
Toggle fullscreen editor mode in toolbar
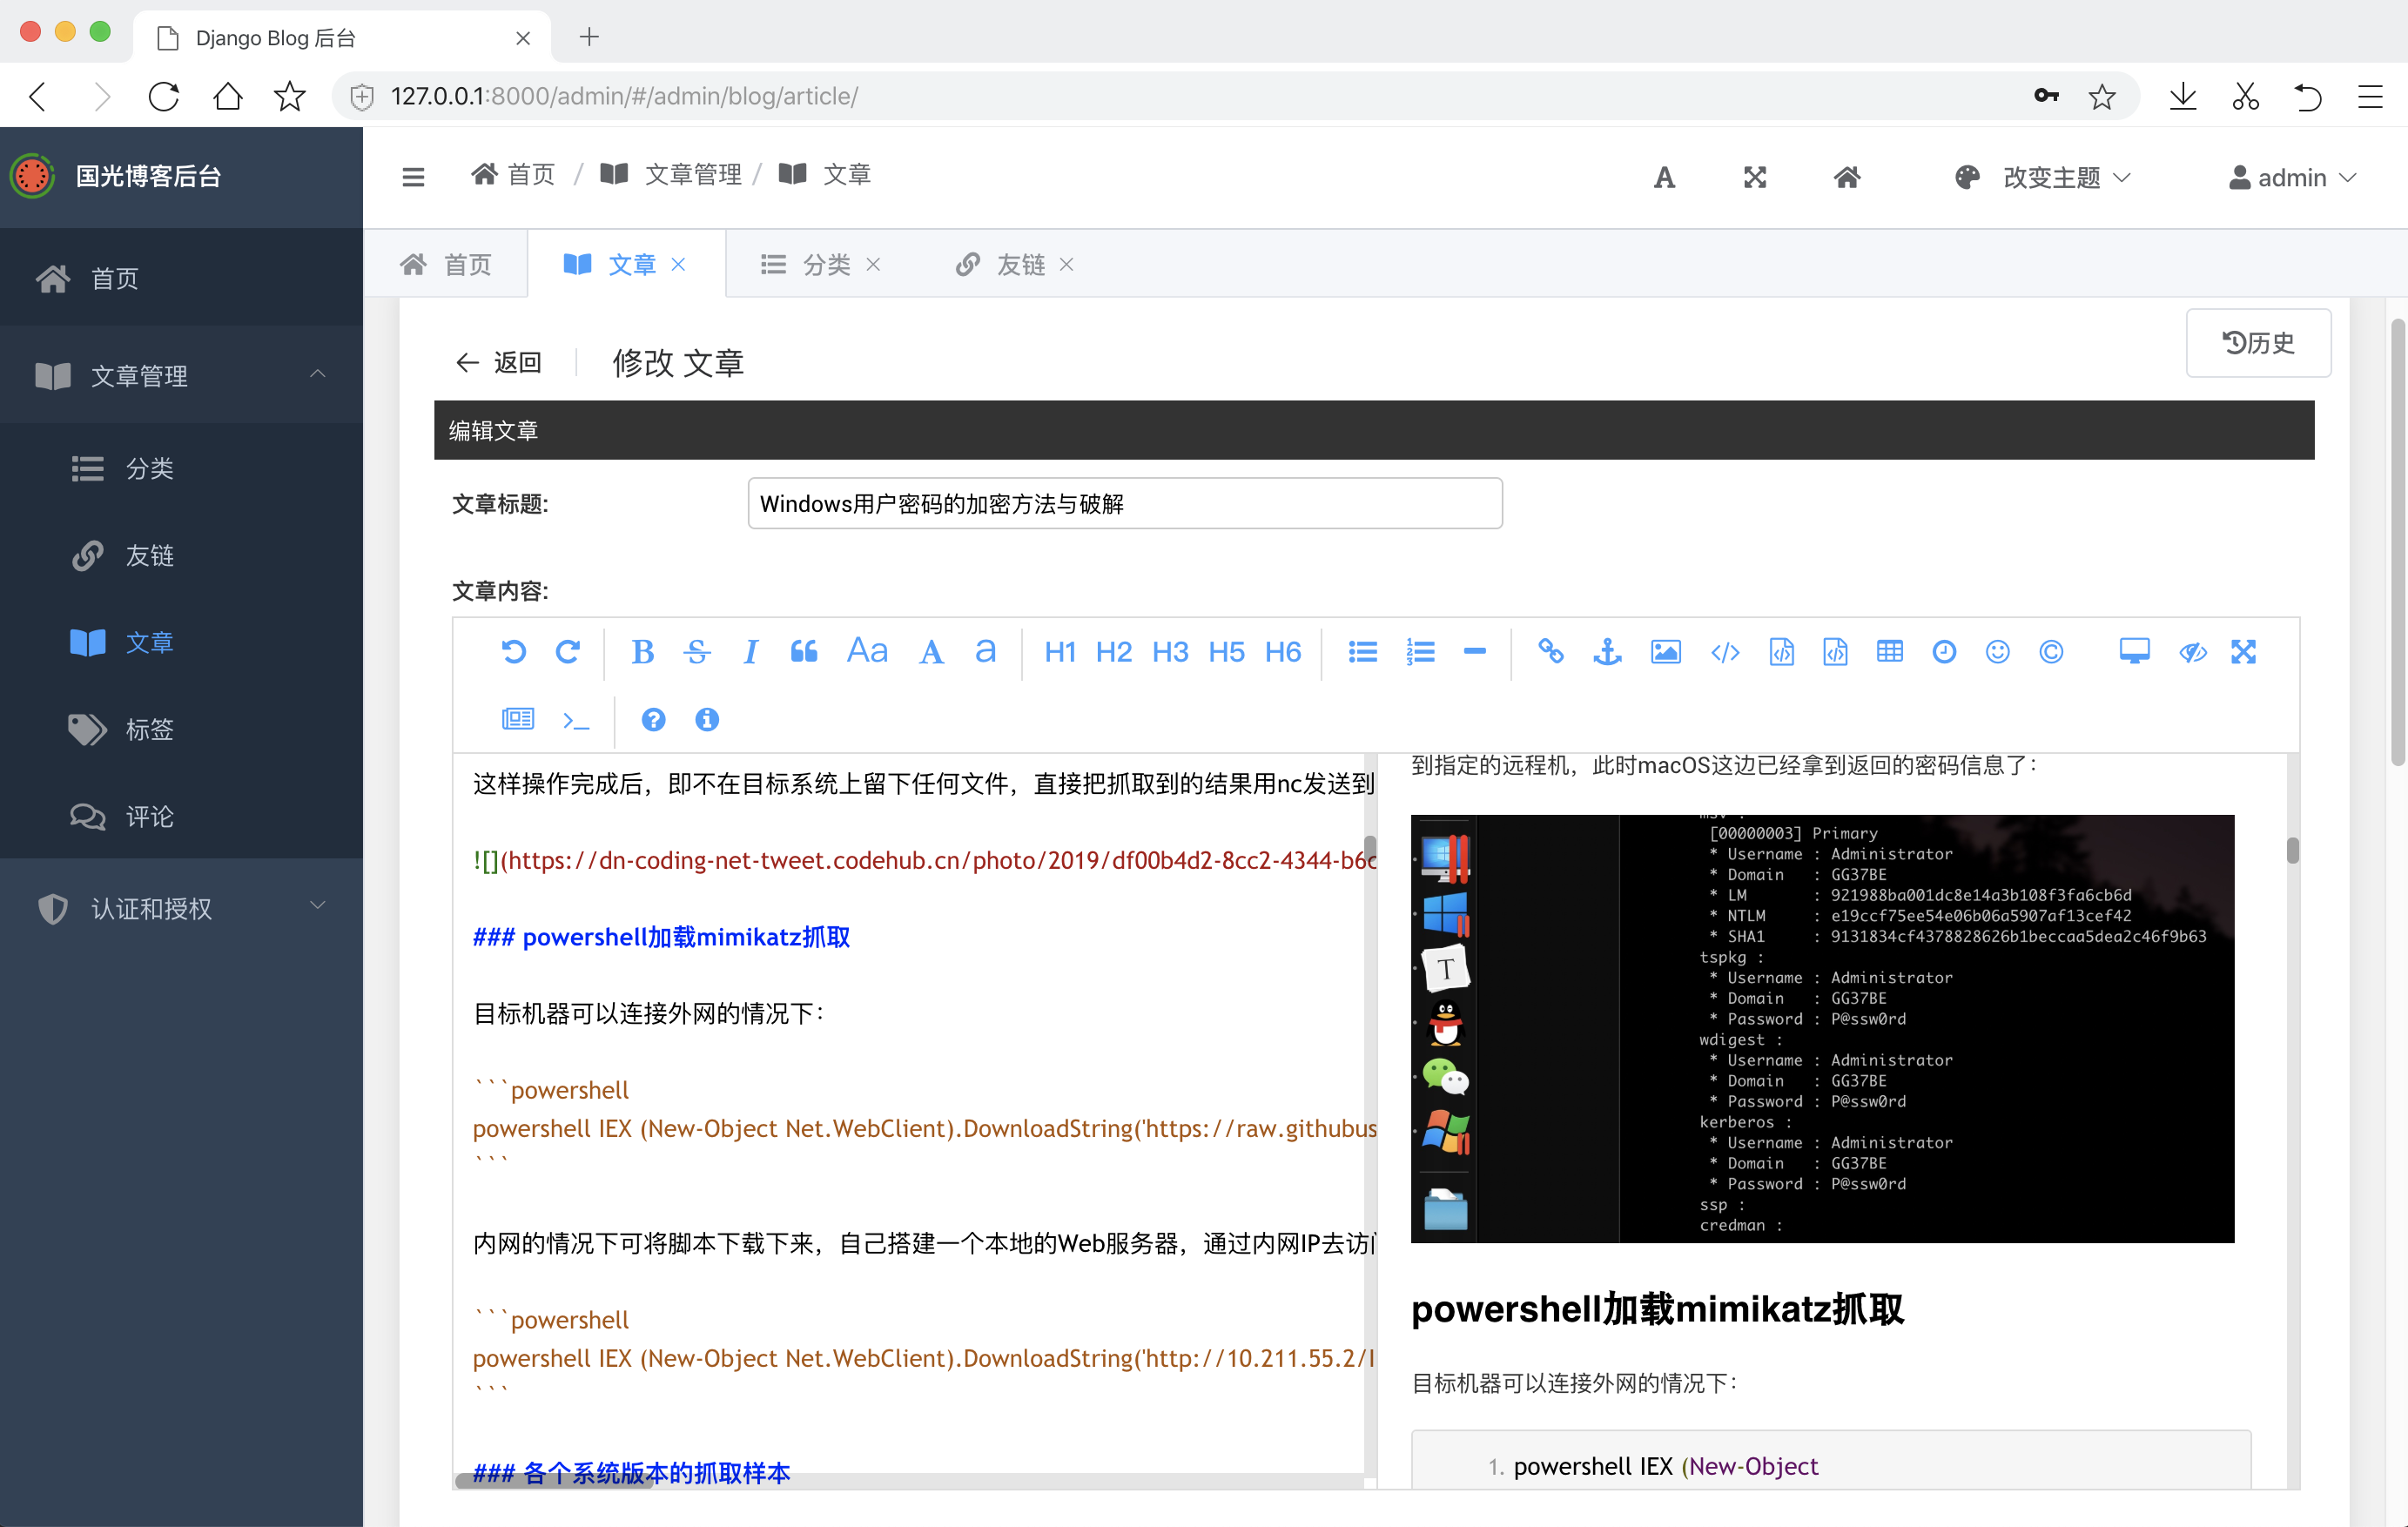click(x=2243, y=652)
